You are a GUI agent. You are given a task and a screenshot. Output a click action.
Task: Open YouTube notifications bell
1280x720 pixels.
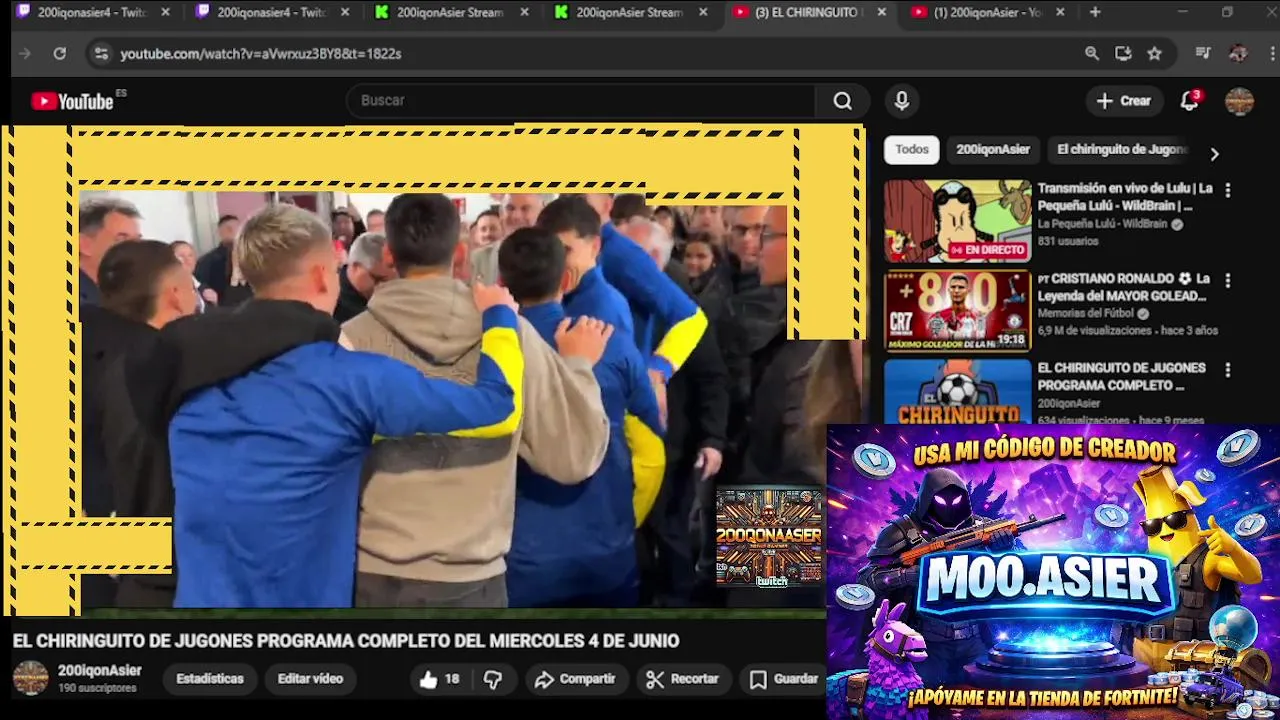tap(1189, 101)
